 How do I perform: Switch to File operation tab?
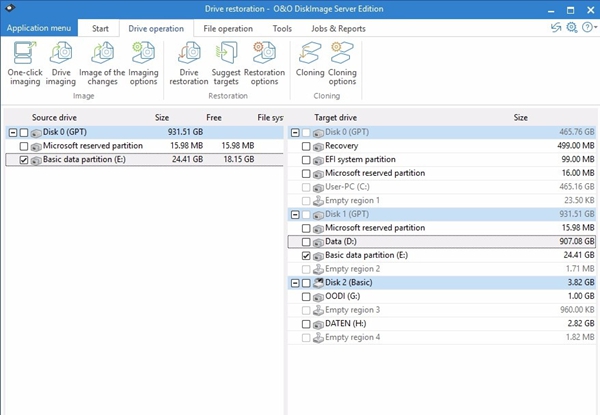(228, 29)
